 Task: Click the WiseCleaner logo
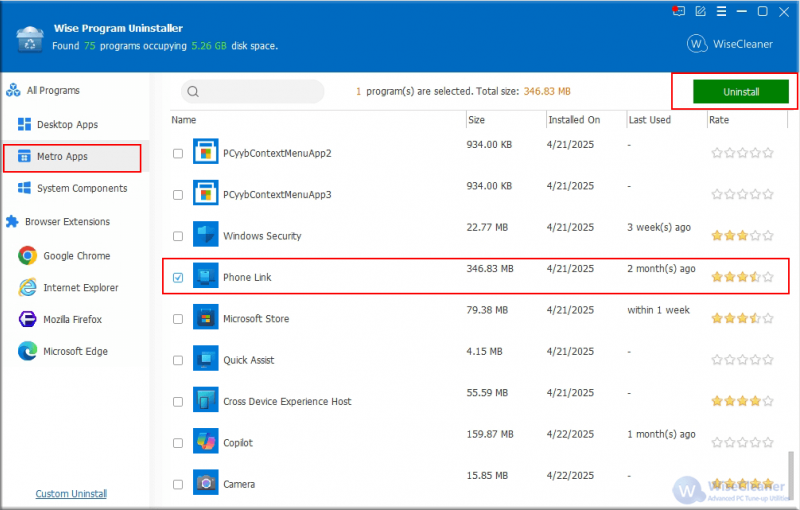pos(730,44)
